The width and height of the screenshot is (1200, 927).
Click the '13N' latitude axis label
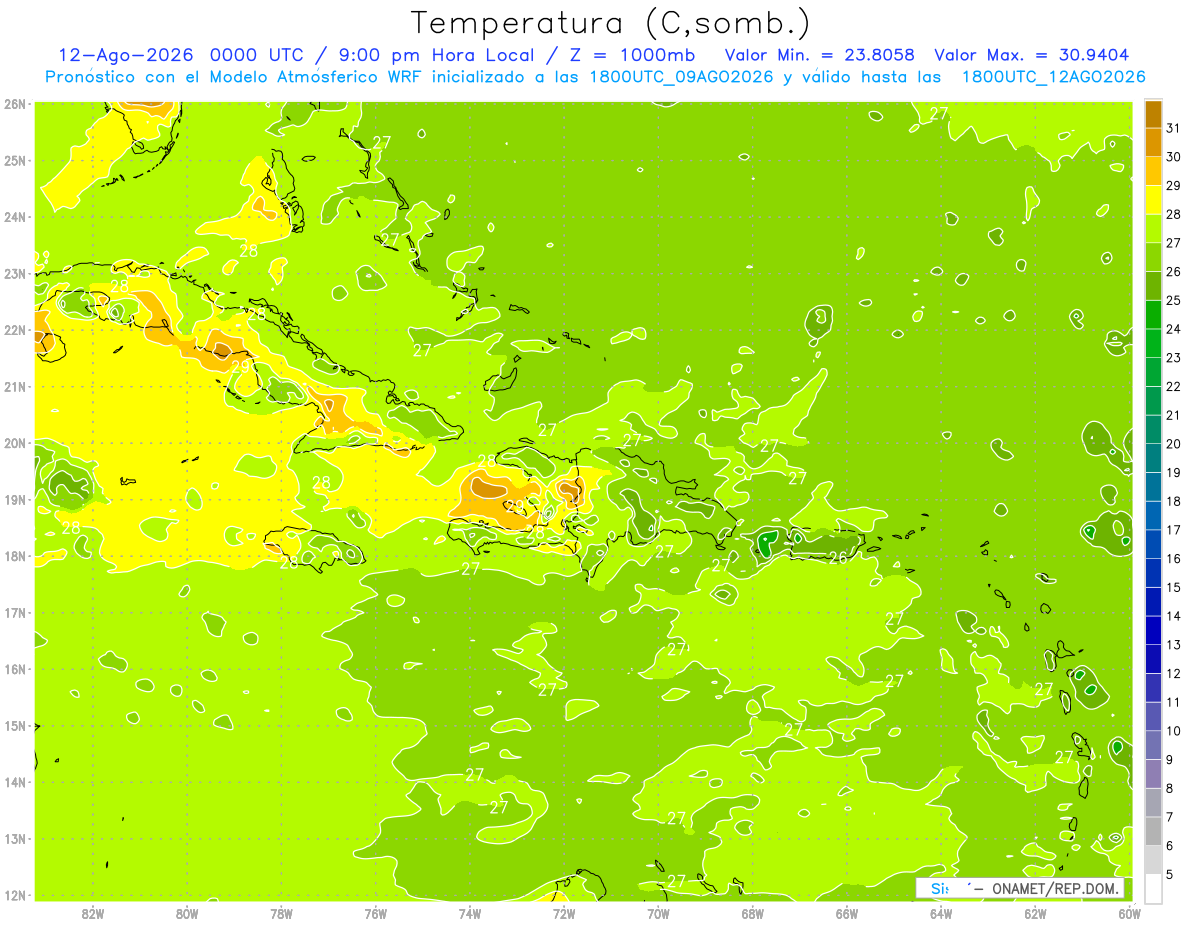(x=14, y=839)
